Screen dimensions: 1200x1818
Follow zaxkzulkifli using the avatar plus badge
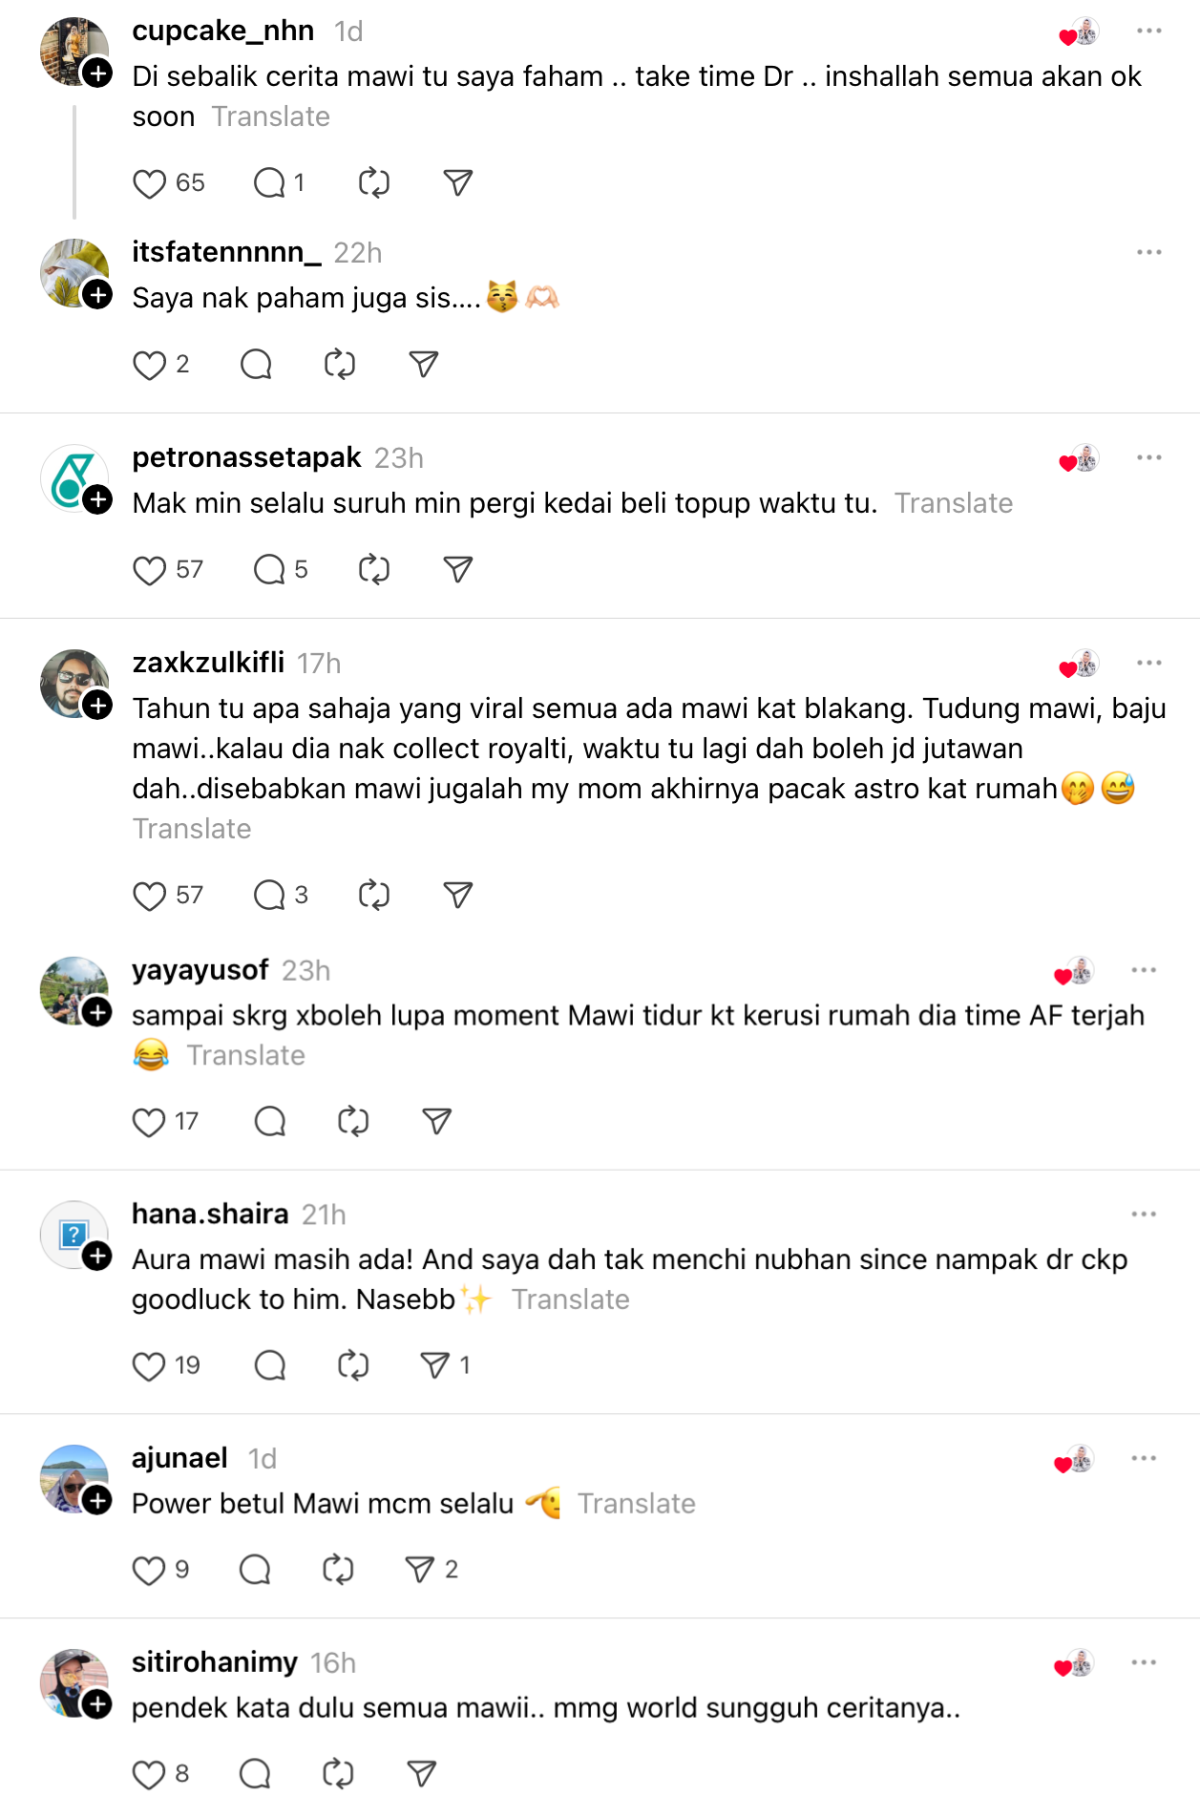[97, 706]
